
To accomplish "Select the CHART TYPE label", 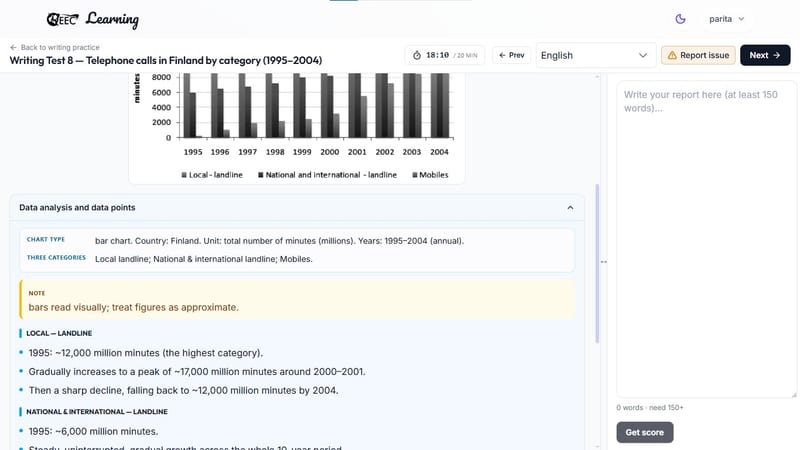I will (x=46, y=239).
